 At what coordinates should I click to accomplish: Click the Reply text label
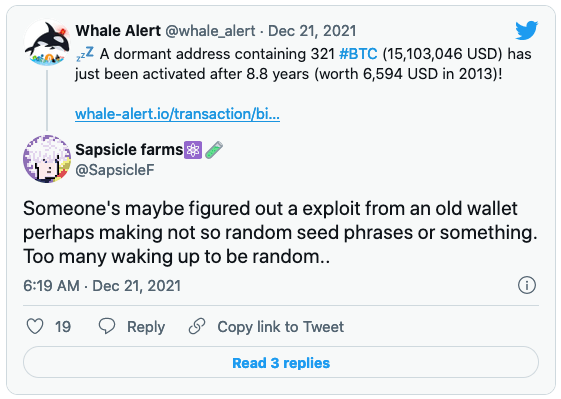tap(146, 327)
